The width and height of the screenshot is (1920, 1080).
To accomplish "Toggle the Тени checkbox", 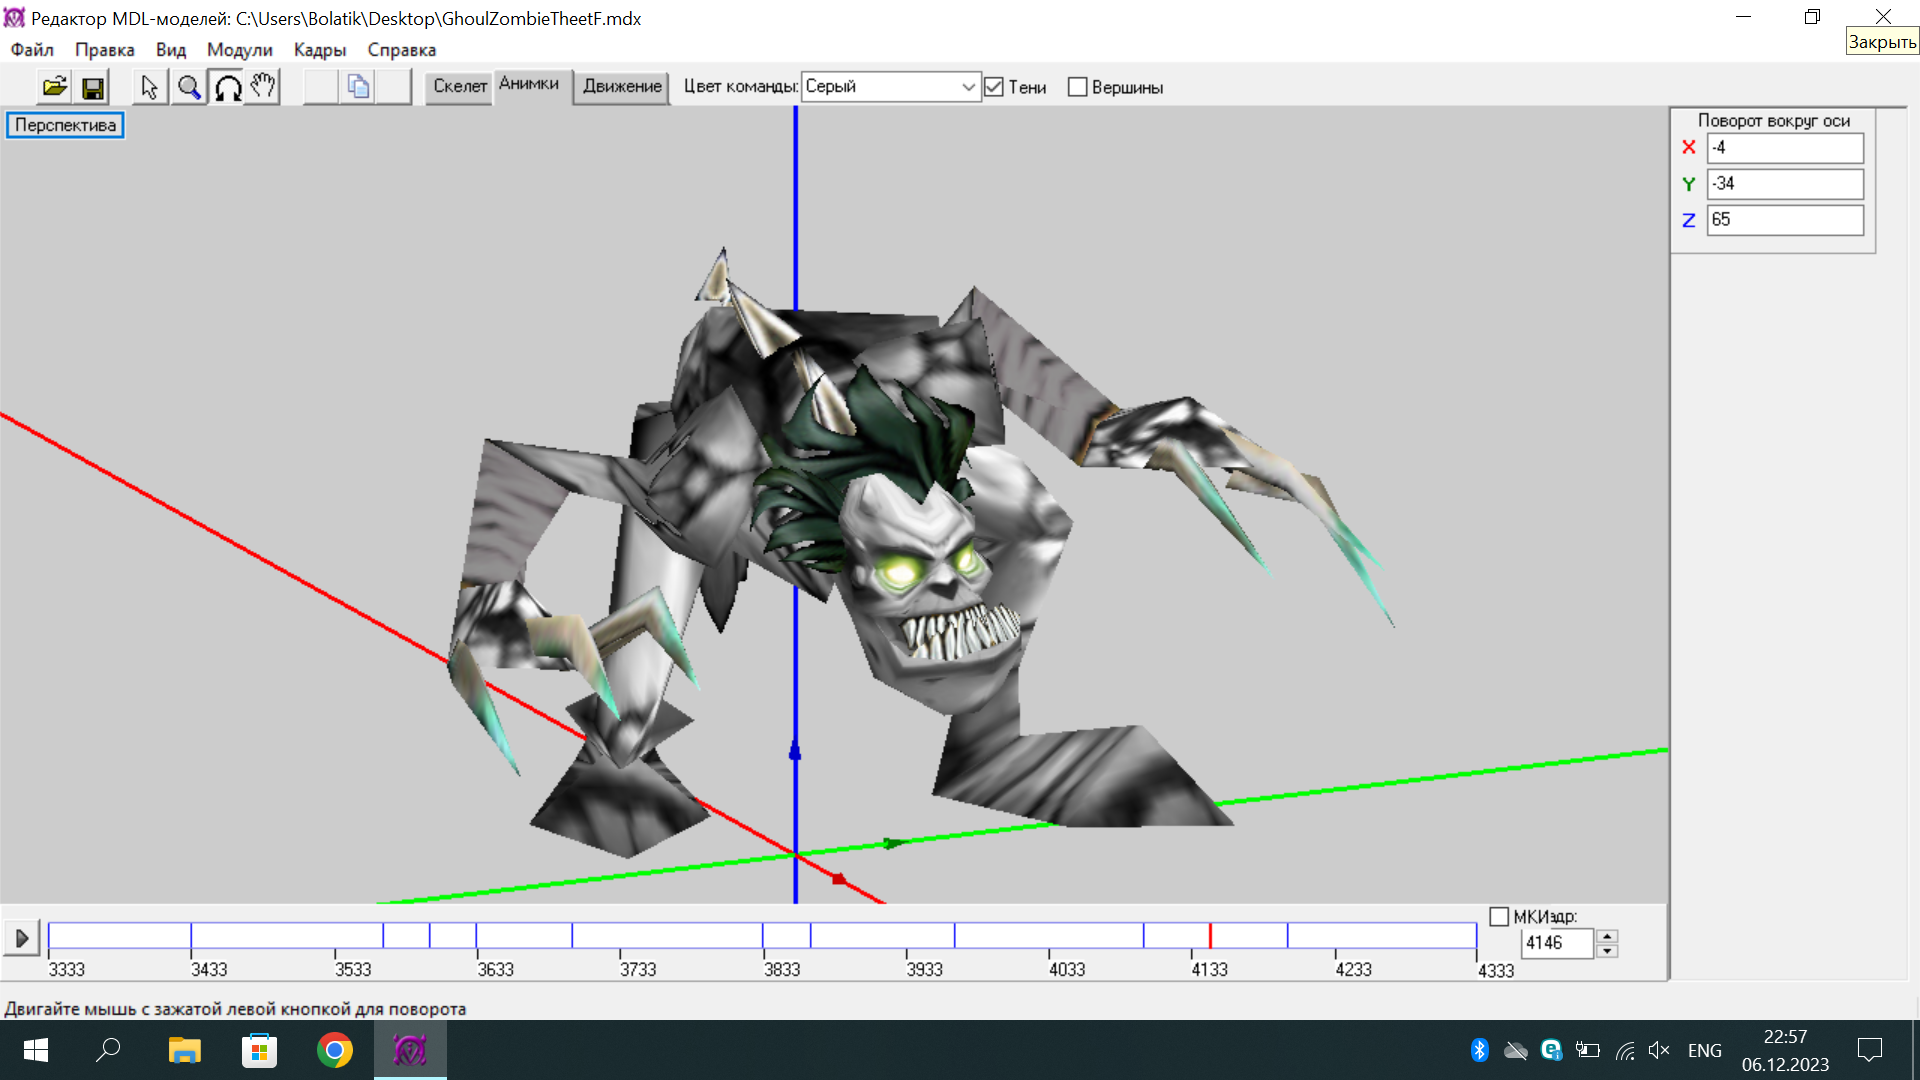I will (994, 87).
